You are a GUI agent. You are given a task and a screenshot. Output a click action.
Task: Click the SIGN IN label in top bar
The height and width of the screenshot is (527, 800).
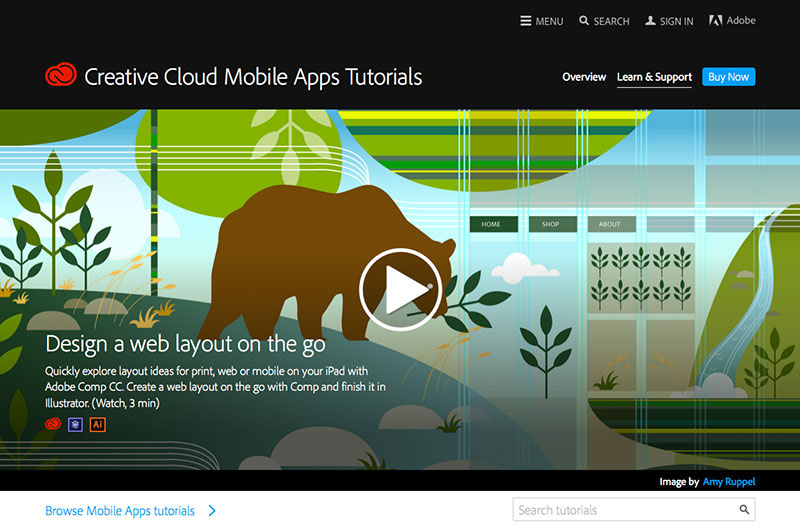coord(677,21)
